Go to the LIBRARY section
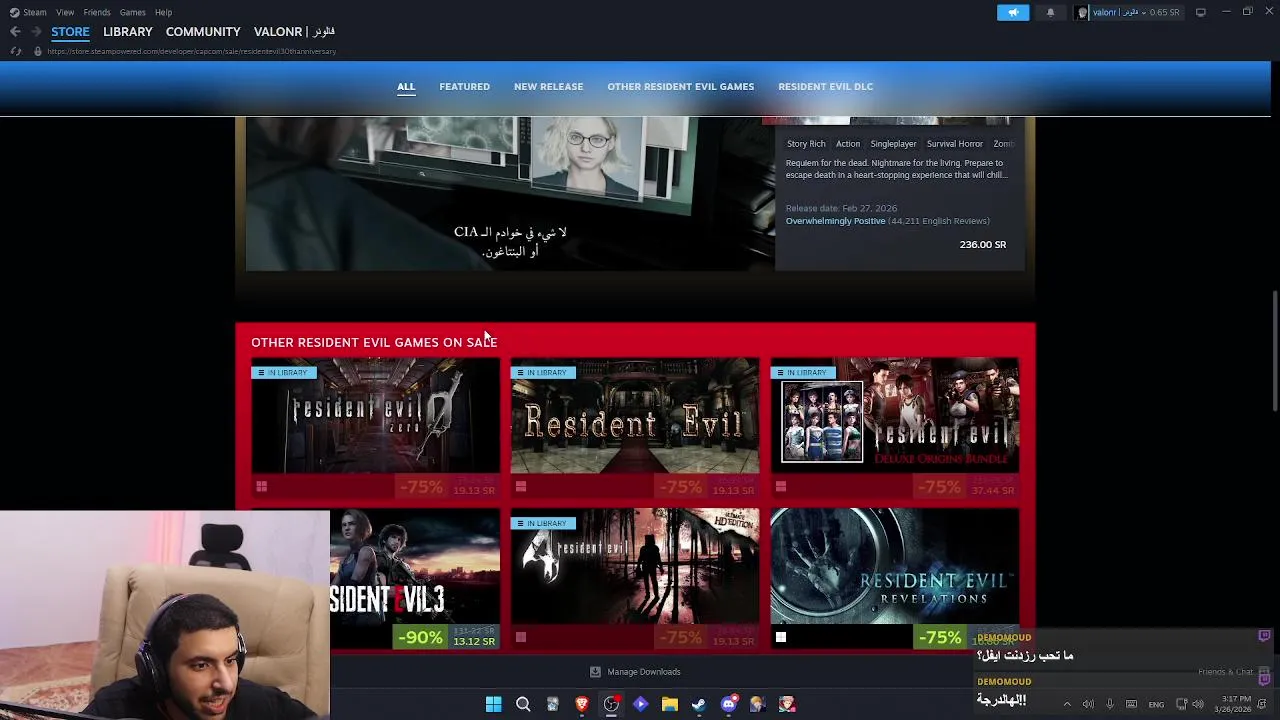This screenshot has width=1280, height=720. (128, 32)
